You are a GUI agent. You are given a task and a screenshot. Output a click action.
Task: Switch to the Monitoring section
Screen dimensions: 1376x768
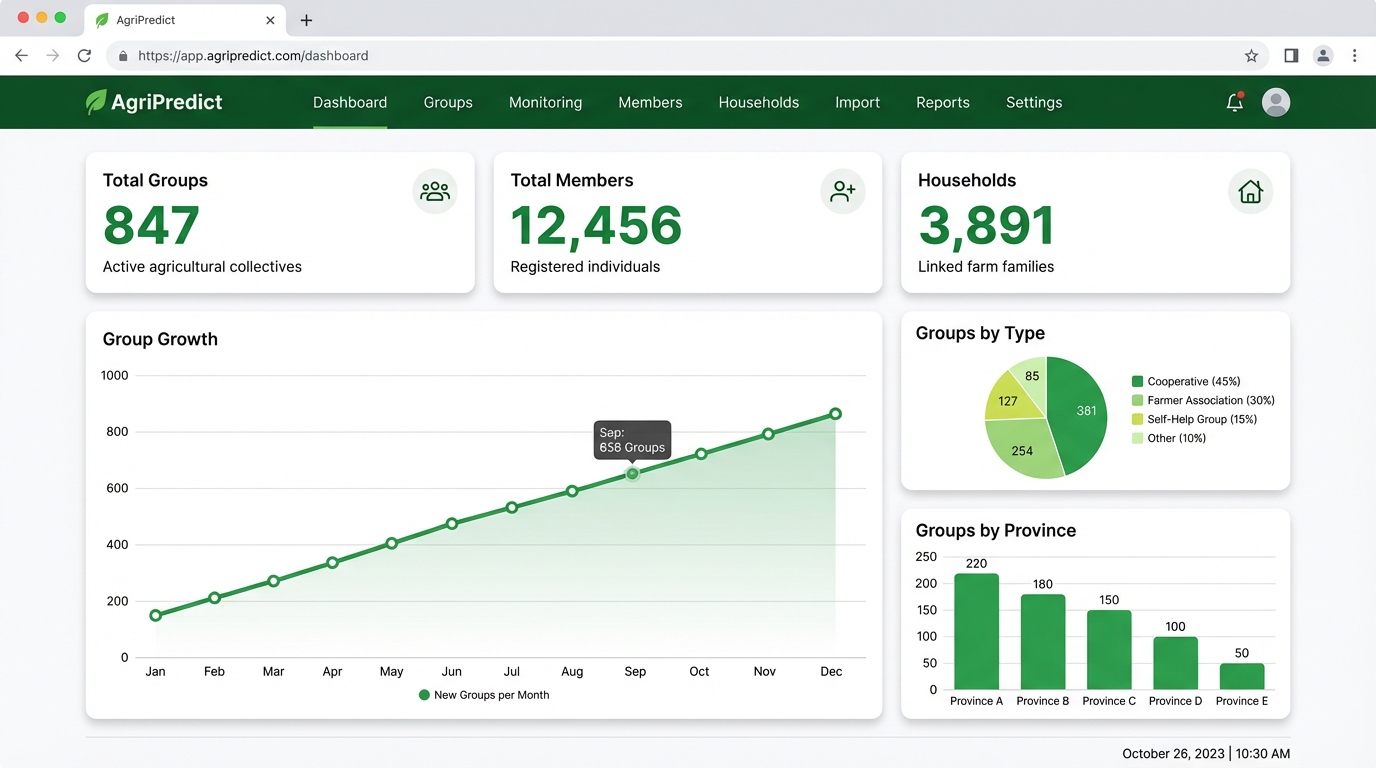pyautogui.click(x=545, y=102)
